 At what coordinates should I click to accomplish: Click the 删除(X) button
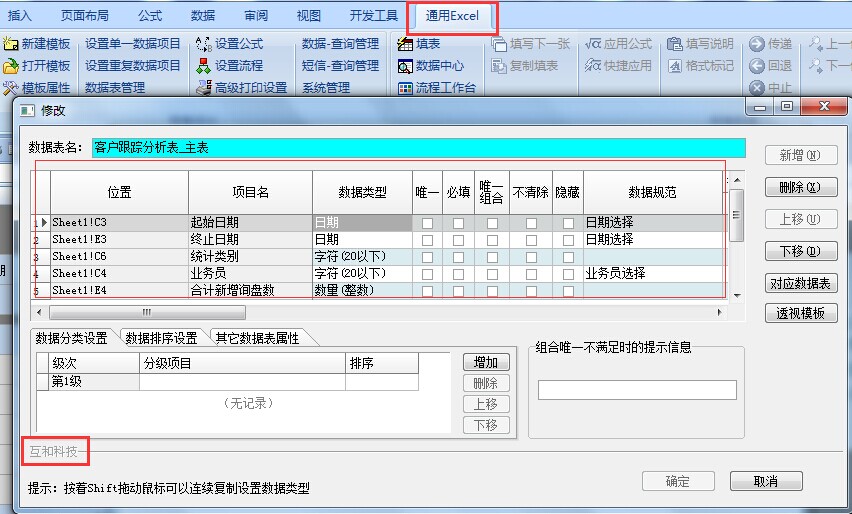(801, 187)
